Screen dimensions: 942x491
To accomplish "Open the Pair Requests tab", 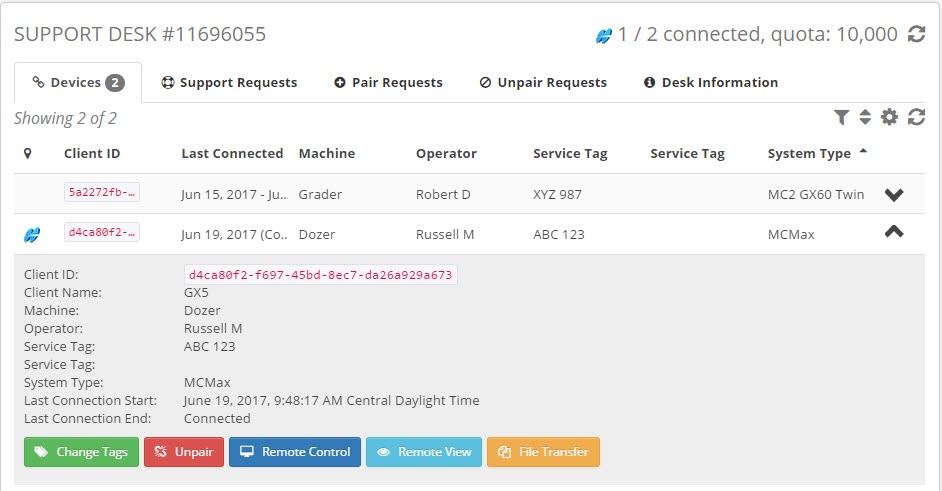I will (x=388, y=83).
